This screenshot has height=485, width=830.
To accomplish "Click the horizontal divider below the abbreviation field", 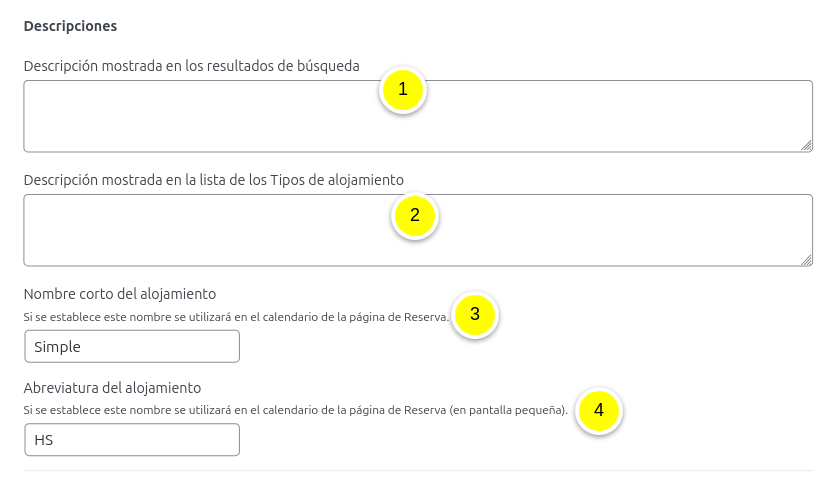I will click(x=418, y=470).
